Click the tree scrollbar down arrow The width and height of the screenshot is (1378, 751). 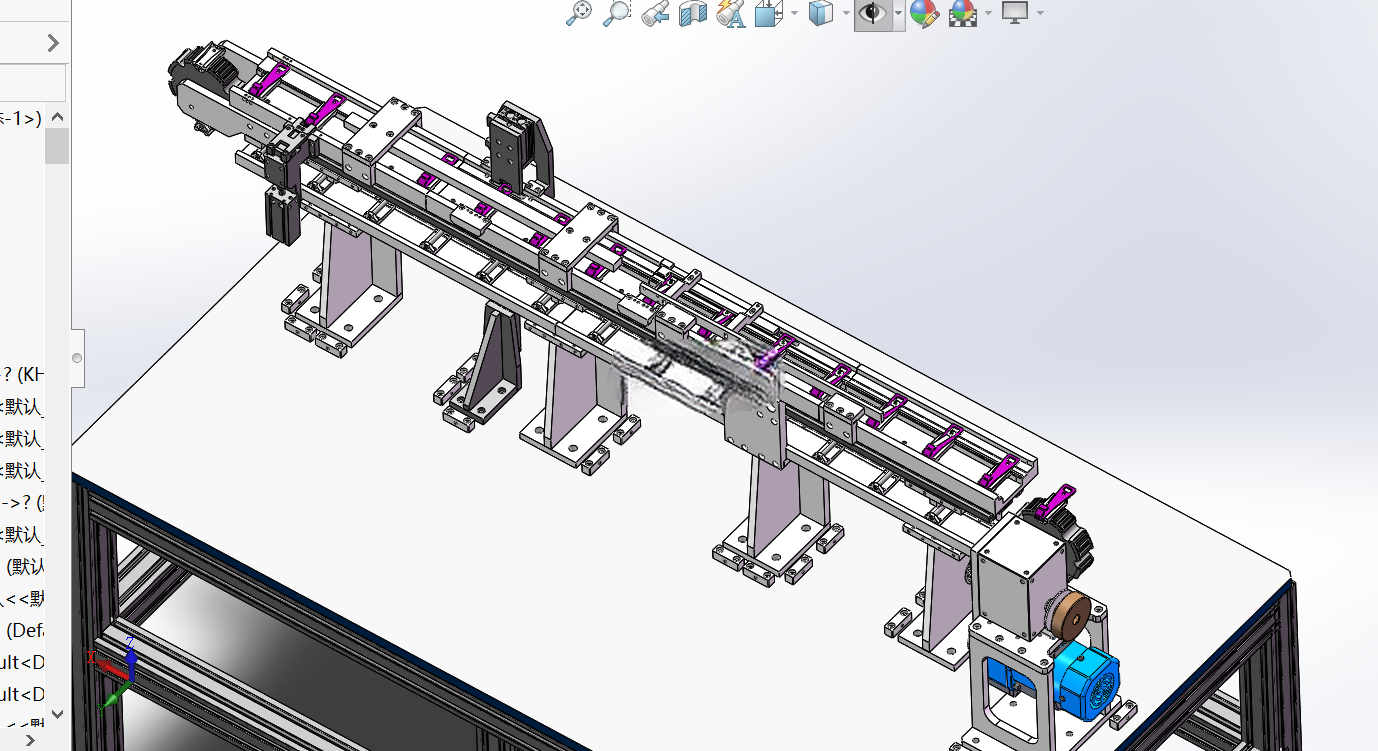[x=57, y=714]
